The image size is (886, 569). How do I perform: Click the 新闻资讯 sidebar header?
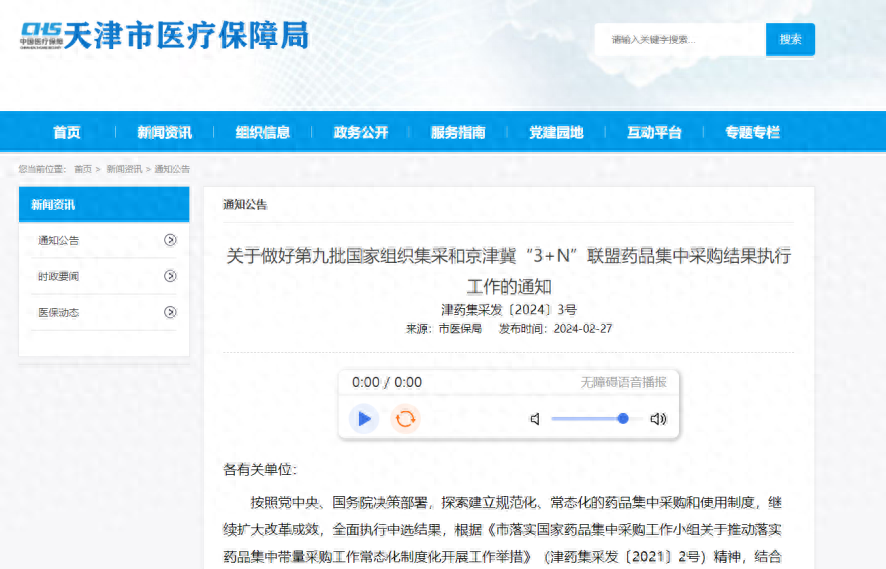pyautogui.click(x=104, y=205)
